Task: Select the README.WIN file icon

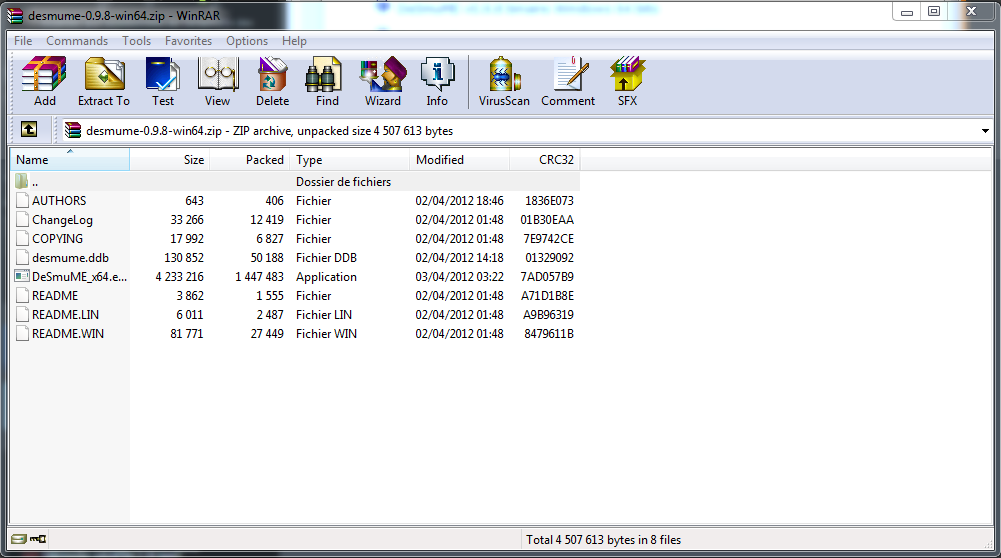Action: click(x=22, y=334)
